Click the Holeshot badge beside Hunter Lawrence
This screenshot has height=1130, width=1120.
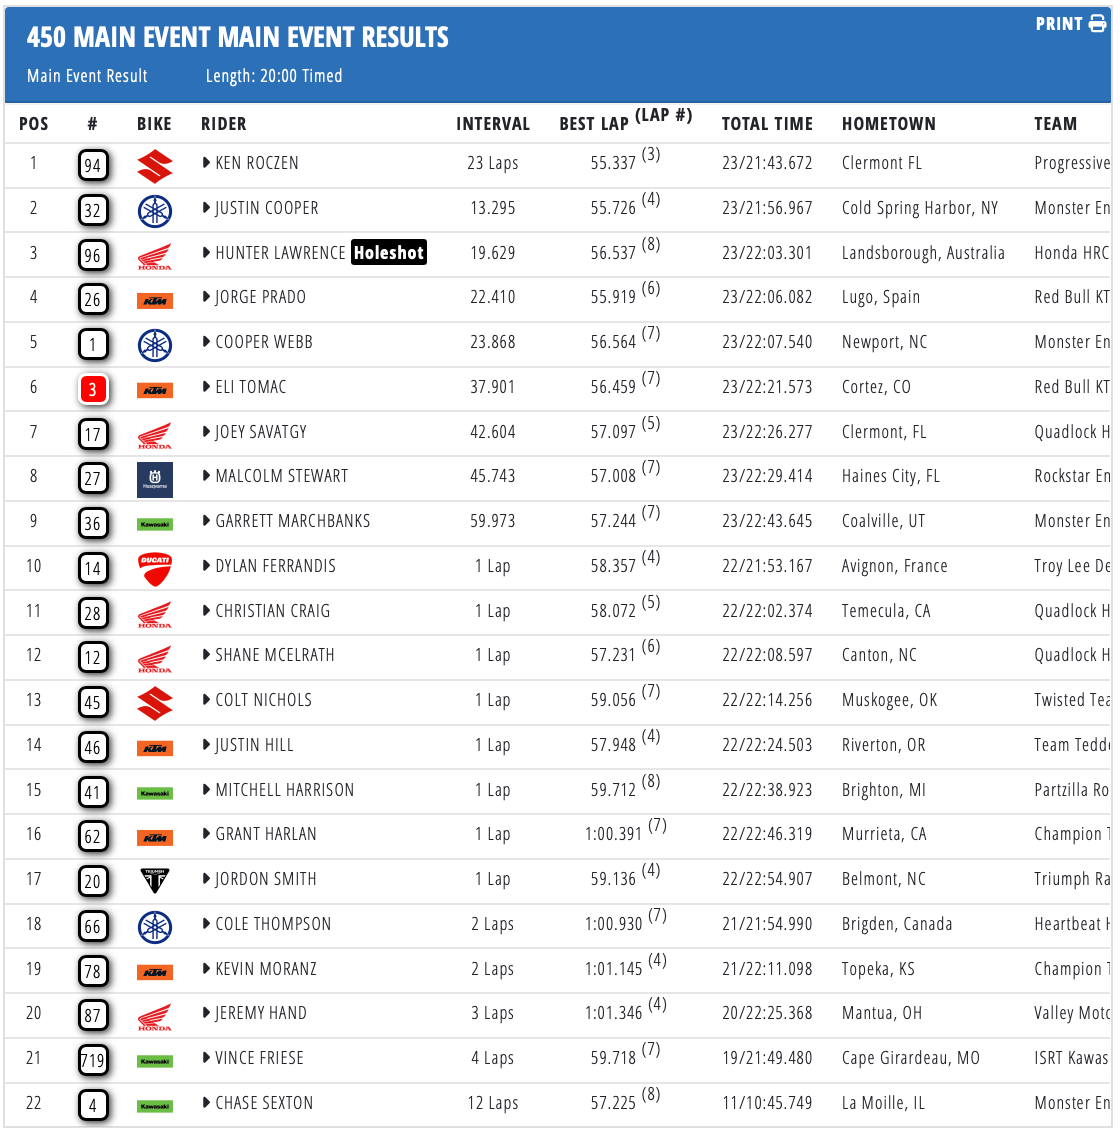click(x=389, y=253)
